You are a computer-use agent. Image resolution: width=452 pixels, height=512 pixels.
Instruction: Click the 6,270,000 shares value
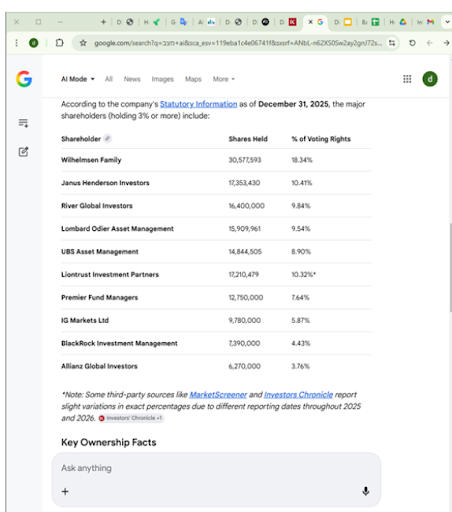244,366
